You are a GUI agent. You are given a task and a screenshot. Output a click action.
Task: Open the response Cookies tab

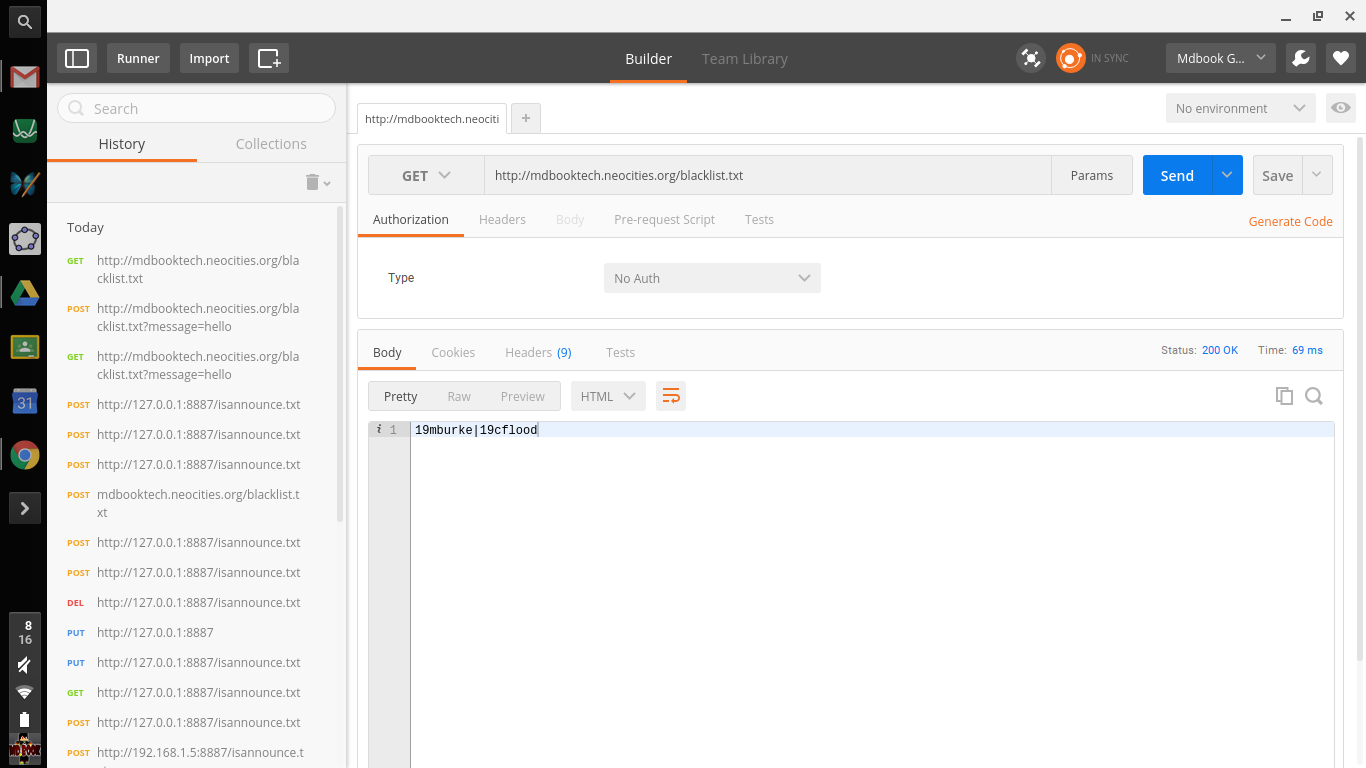coord(453,352)
